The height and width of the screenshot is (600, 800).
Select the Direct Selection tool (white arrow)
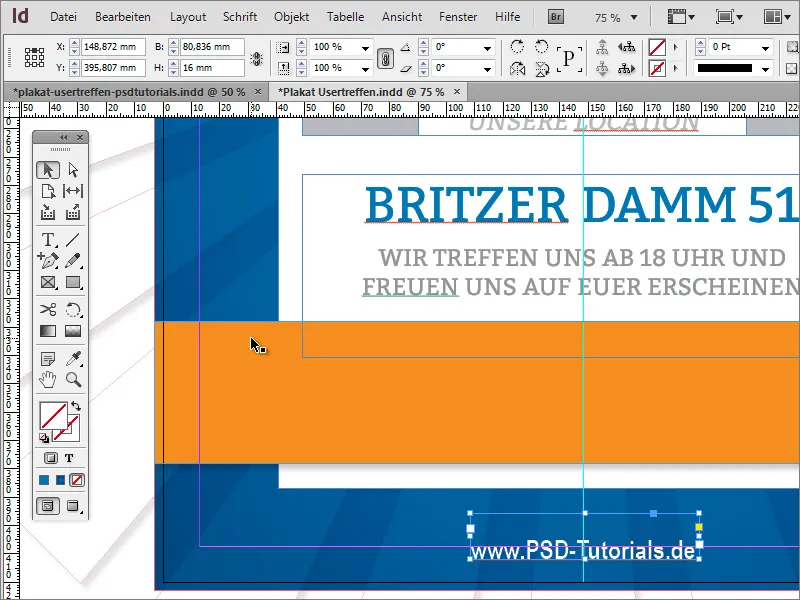73,169
